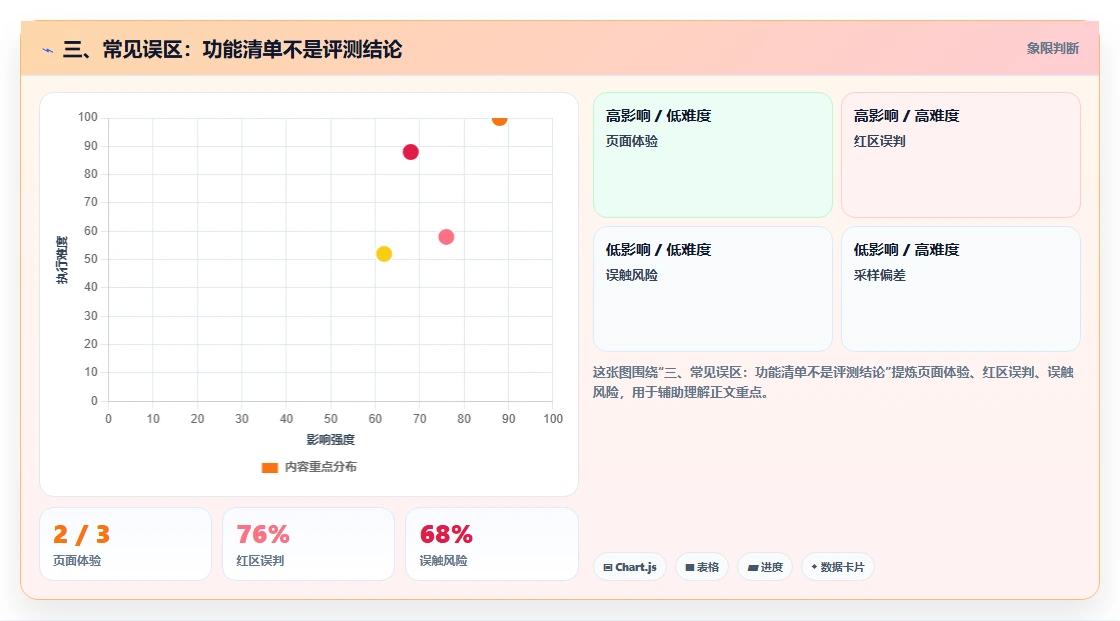This screenshot has width=1120, height=621.
Task: Click the 2 / 3 页面体验 stat card
Action: pos(126,545)
